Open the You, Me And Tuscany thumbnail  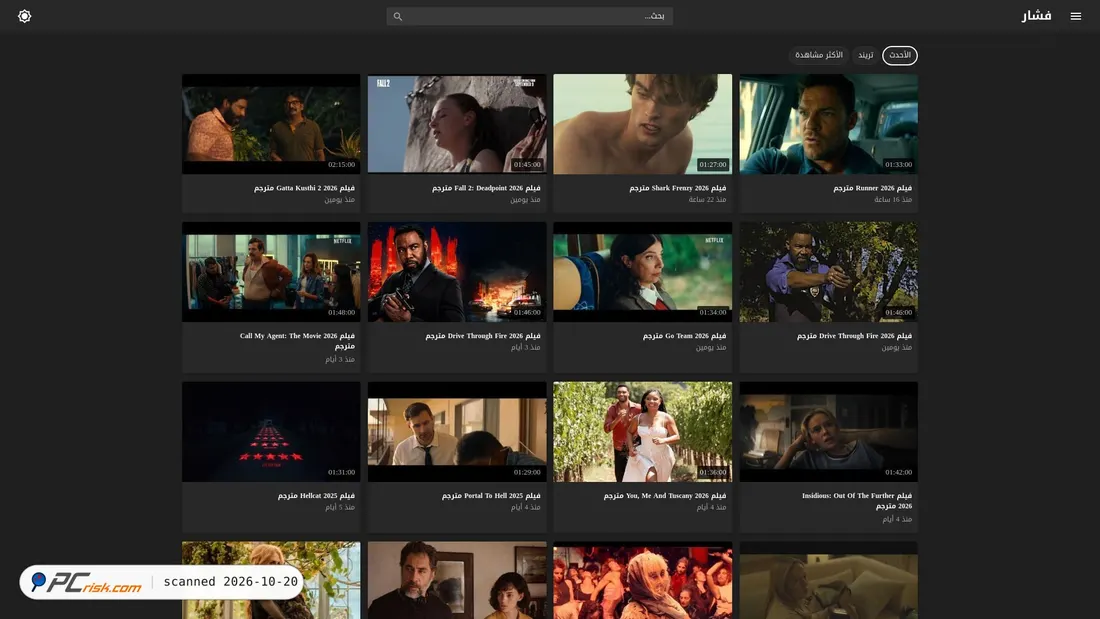pos(643,432)
